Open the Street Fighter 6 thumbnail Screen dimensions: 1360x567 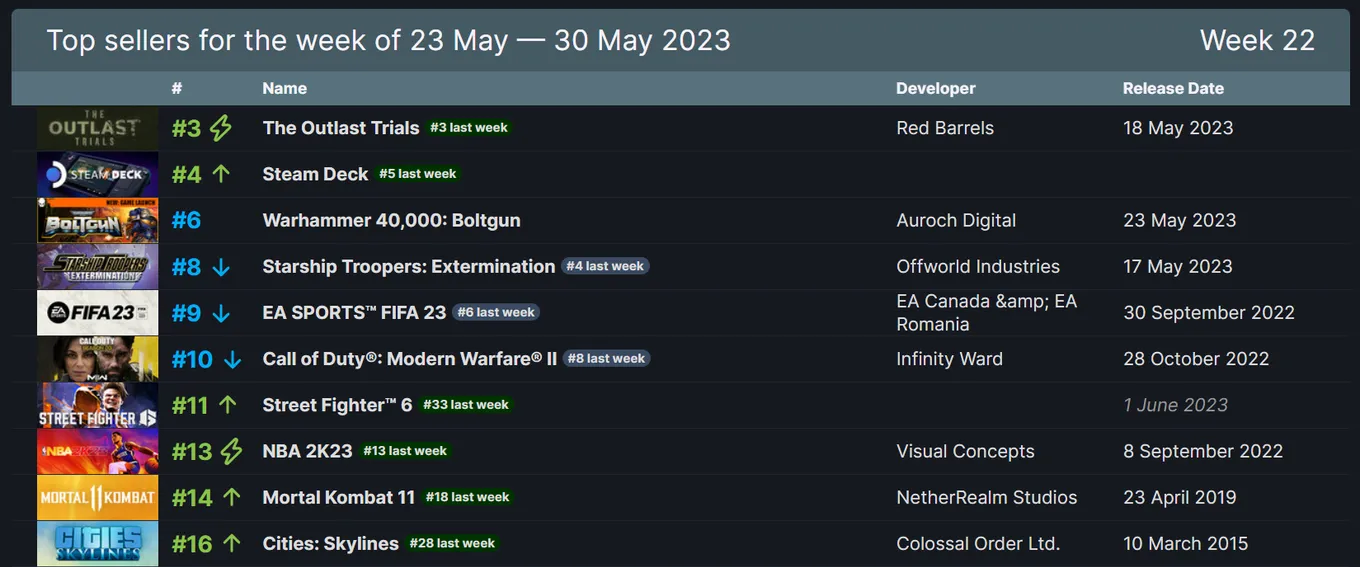coord(97,405)
